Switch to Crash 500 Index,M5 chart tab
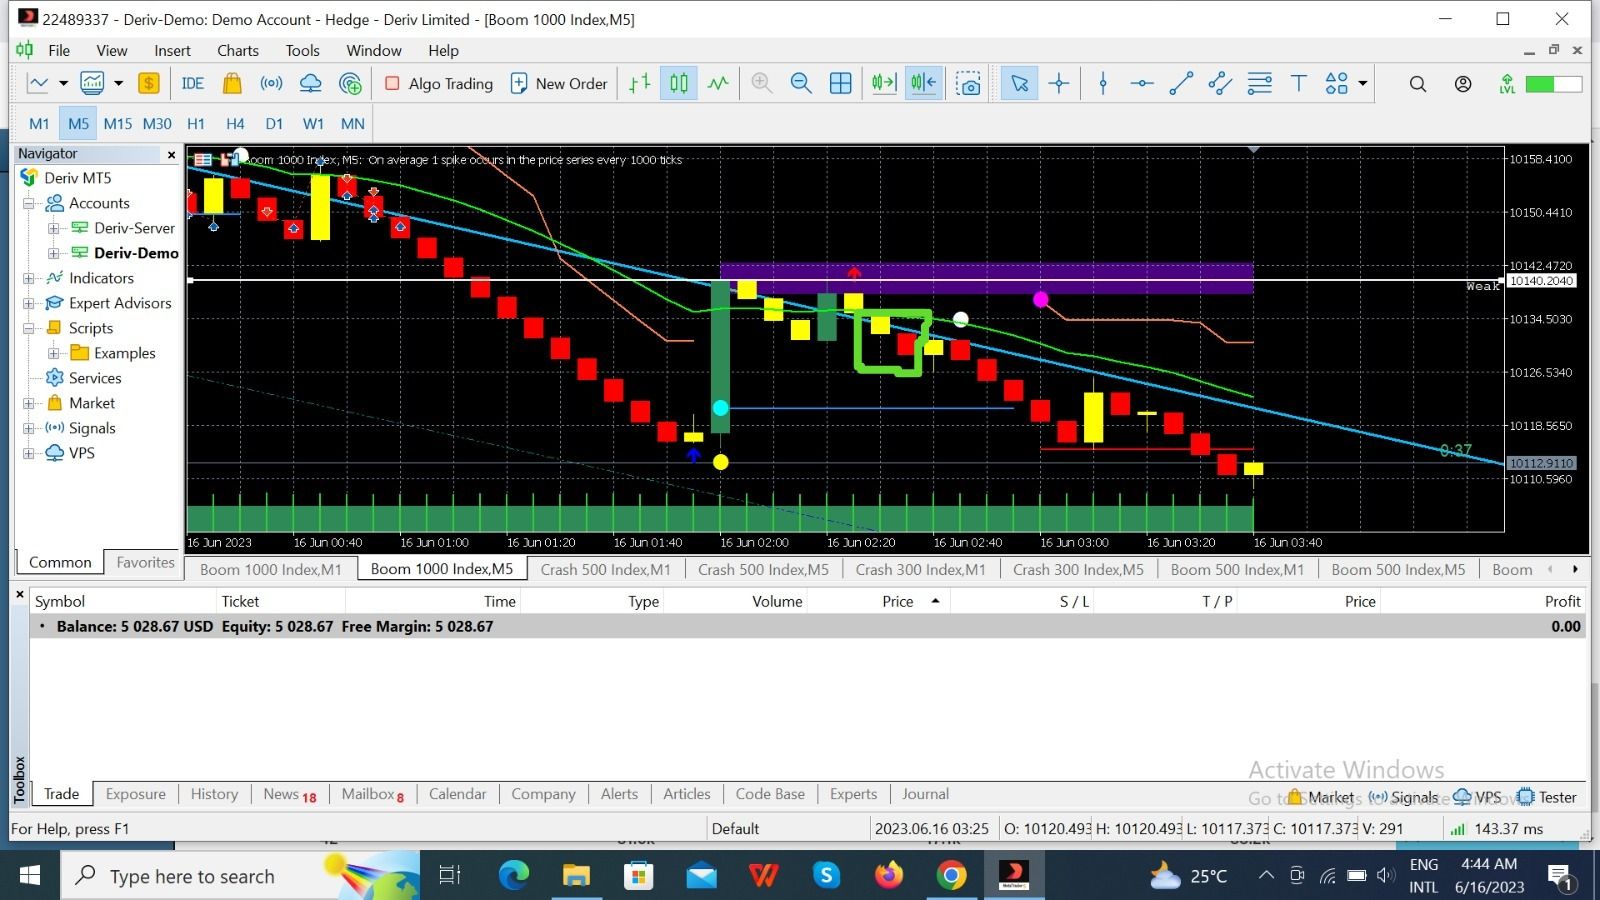 click(763, 569)
